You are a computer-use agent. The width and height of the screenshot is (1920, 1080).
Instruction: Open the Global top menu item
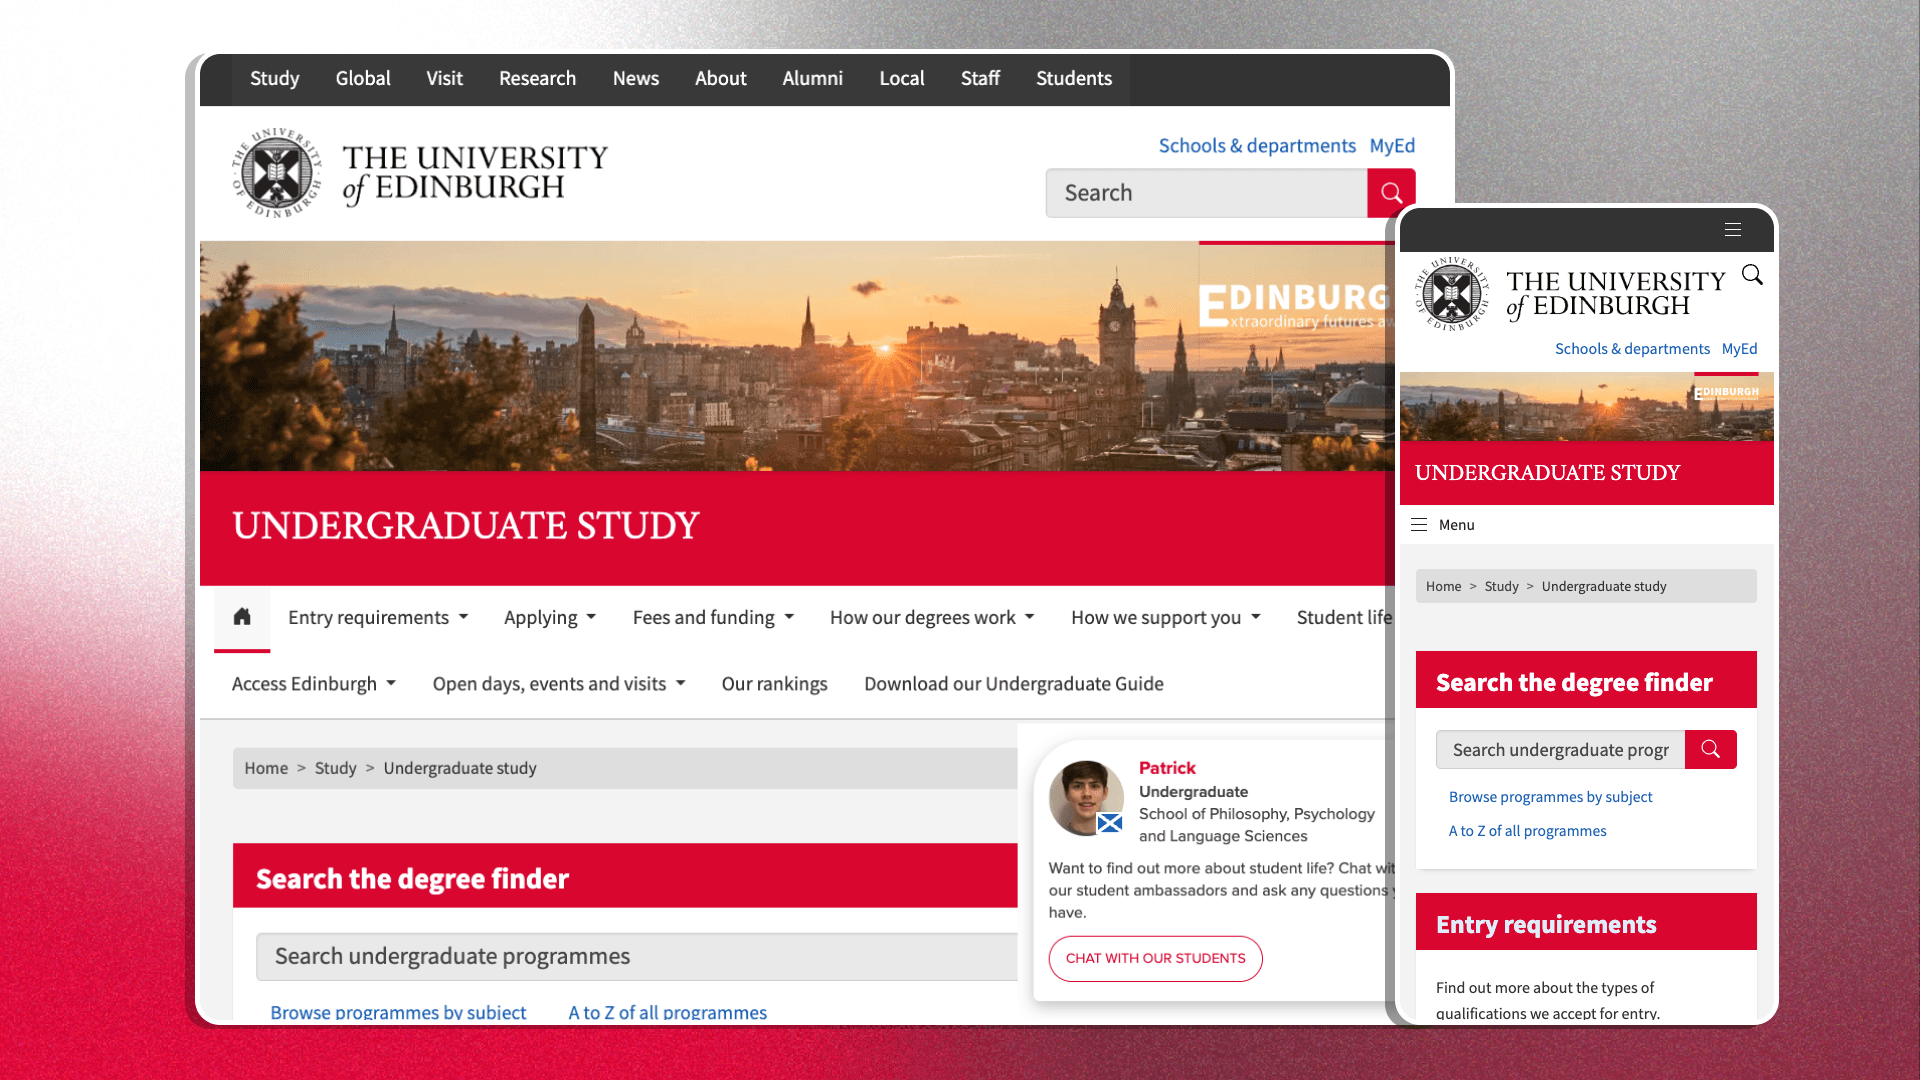363,78
